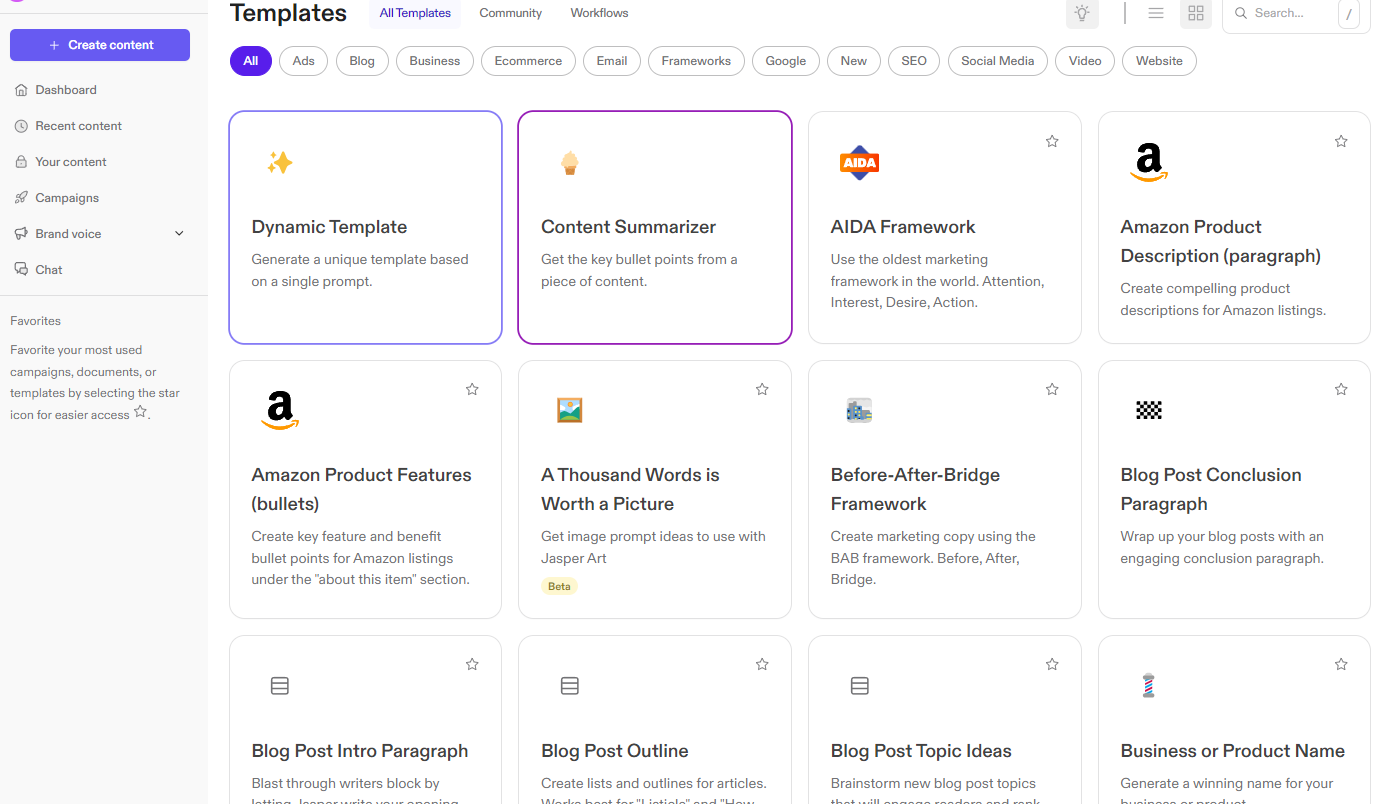Screen dimensions: 1374x804
Task: Click the sparkle icon on the Dynamic Template card
Action: [280, 162]
